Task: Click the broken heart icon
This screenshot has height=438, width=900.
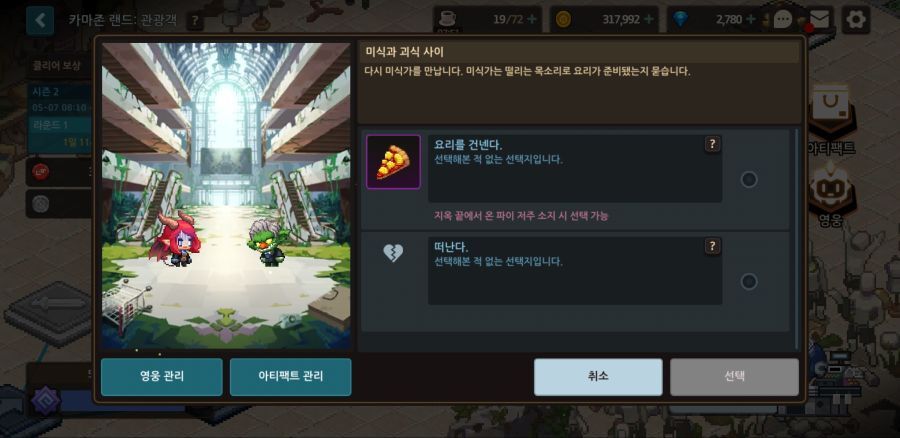Action: (393, 253)
